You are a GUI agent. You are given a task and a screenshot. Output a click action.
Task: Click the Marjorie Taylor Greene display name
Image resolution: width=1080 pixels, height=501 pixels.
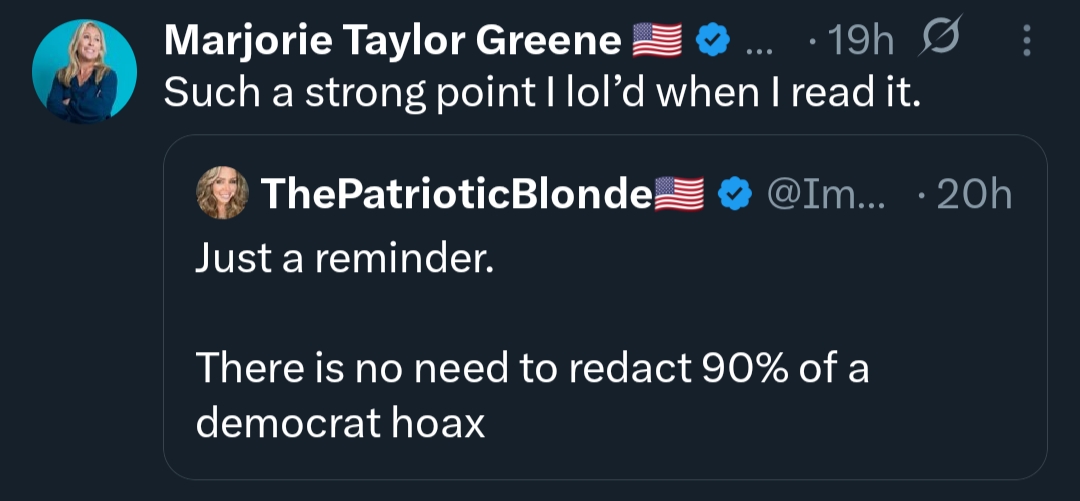click(x=392, y=41)
